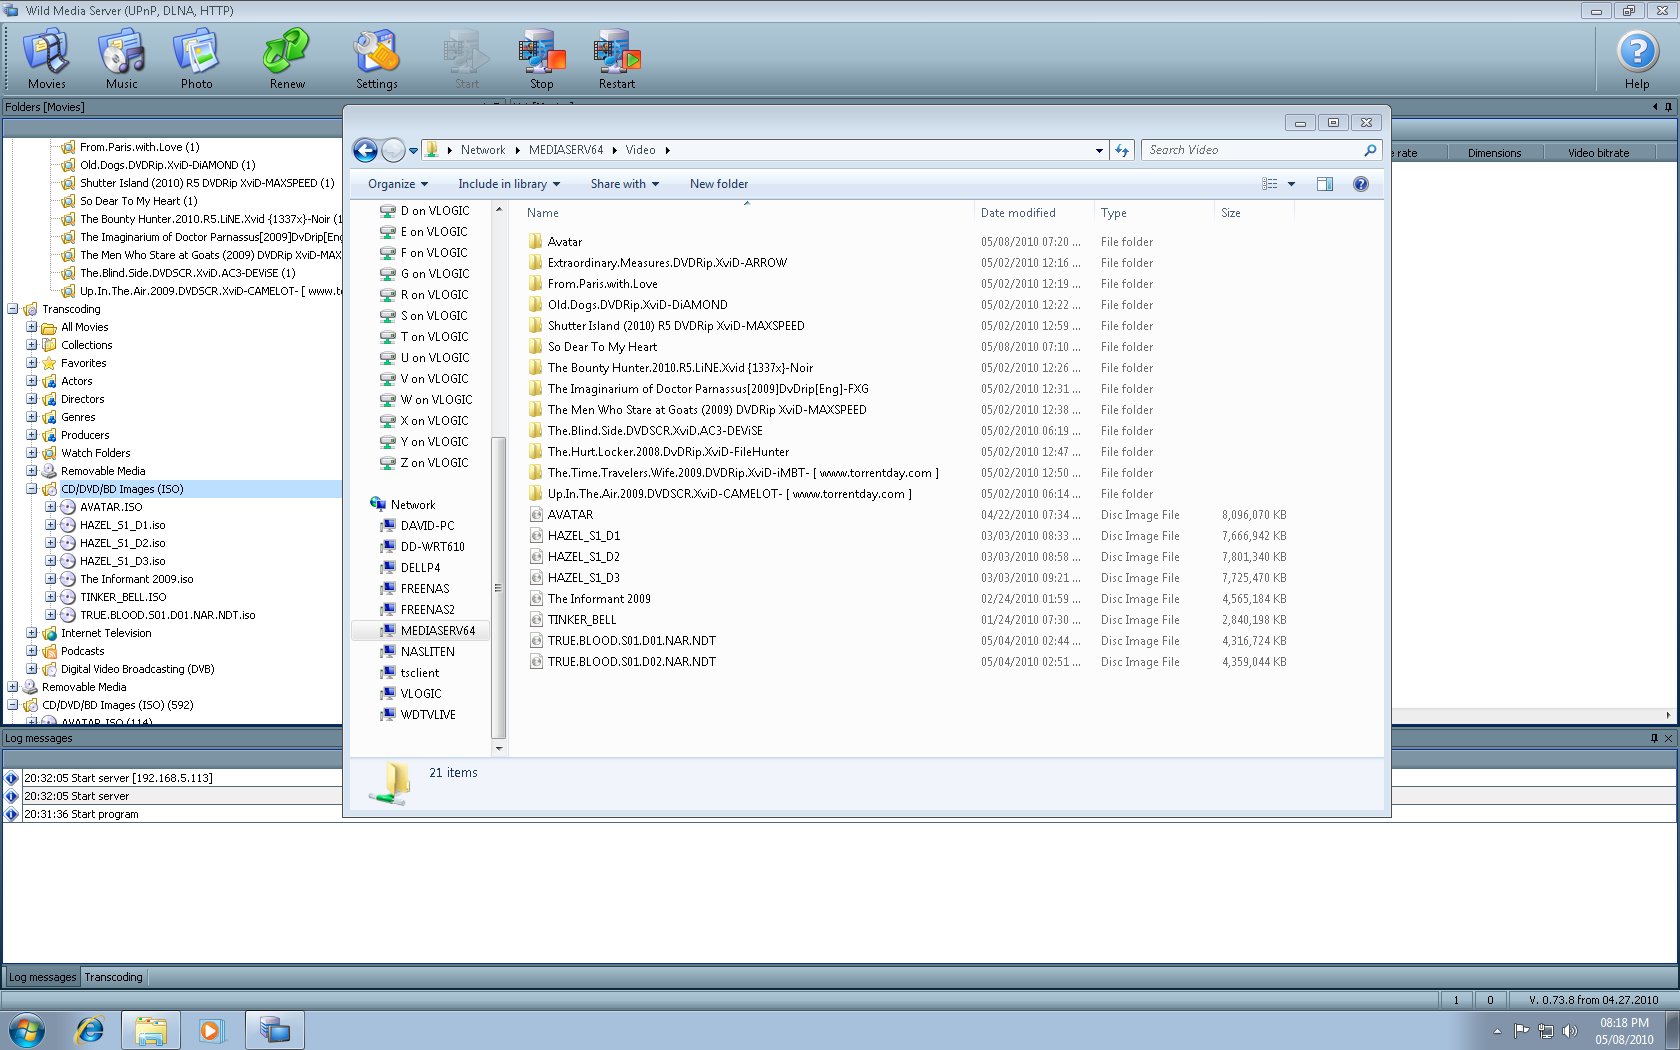Unpin the Log messages panel
The width and height of the screenshot is (1680, 1050).
1656,738
